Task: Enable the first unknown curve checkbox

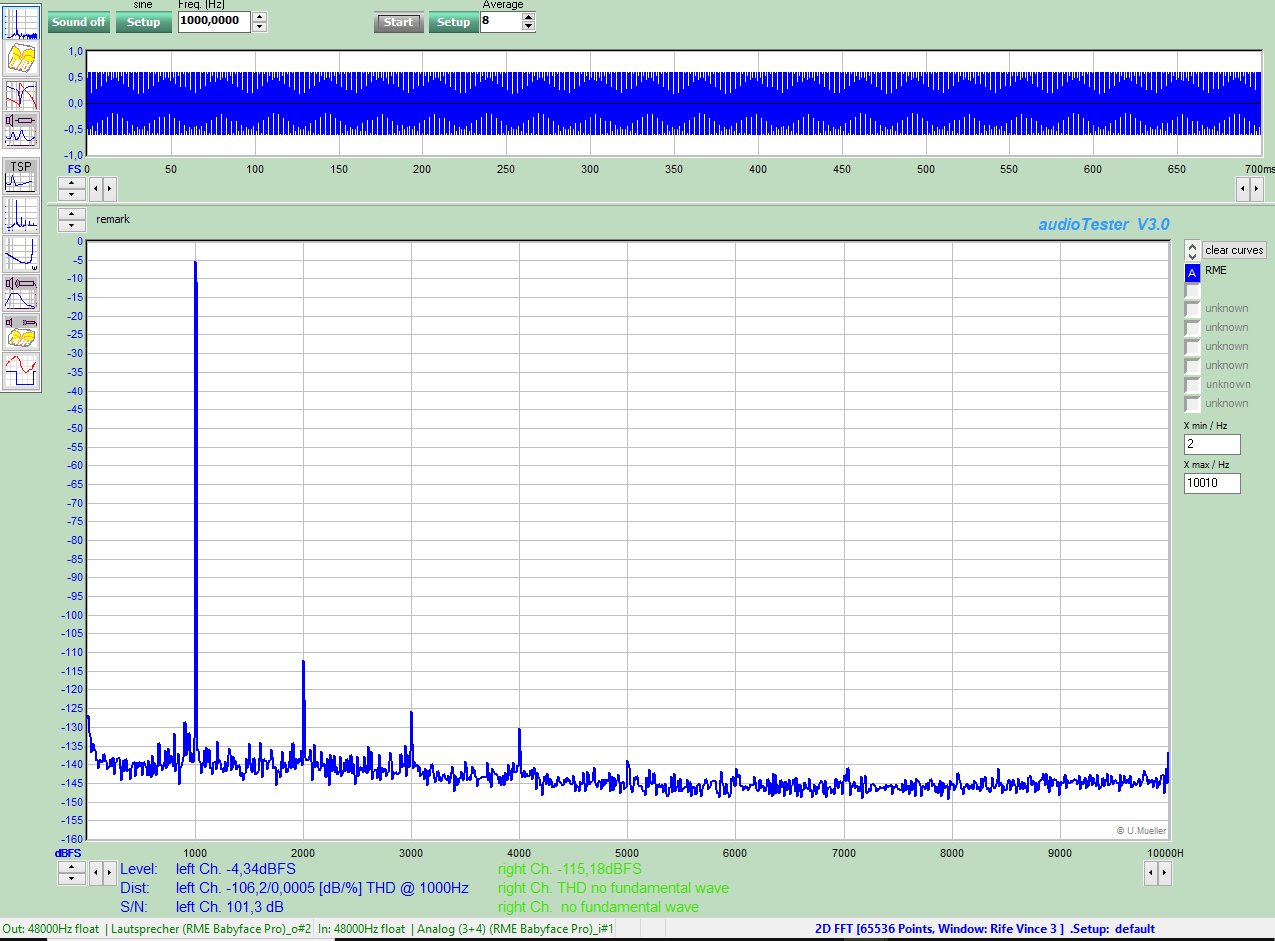Action: pos(1191,308)
